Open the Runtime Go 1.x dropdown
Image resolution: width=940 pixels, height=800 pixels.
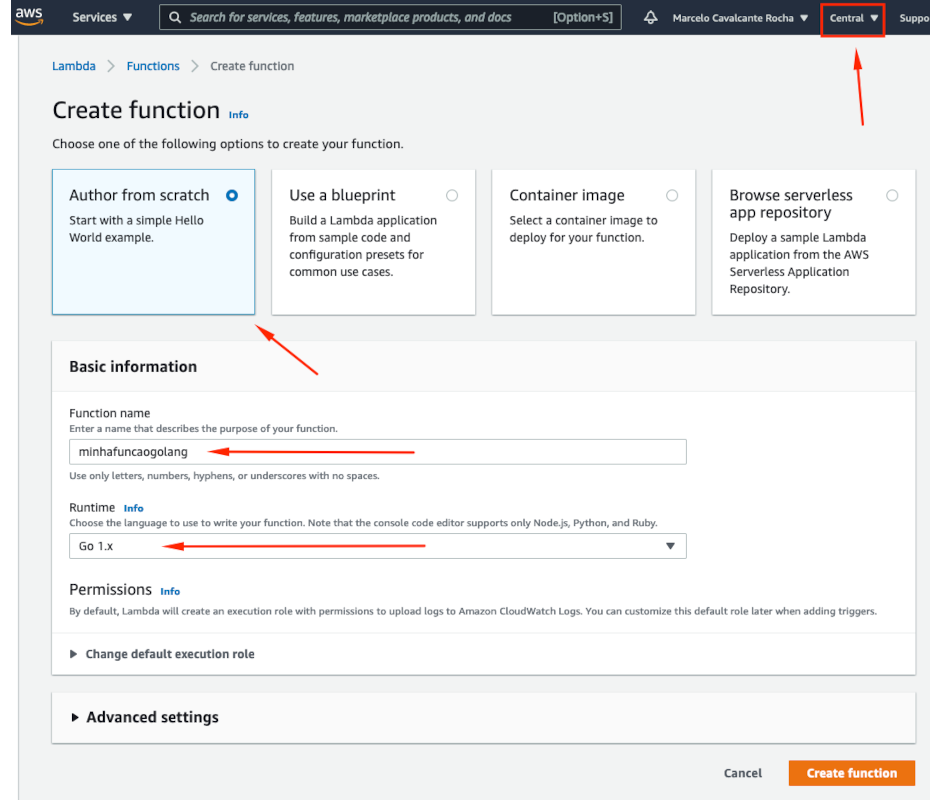click(377, 546)
